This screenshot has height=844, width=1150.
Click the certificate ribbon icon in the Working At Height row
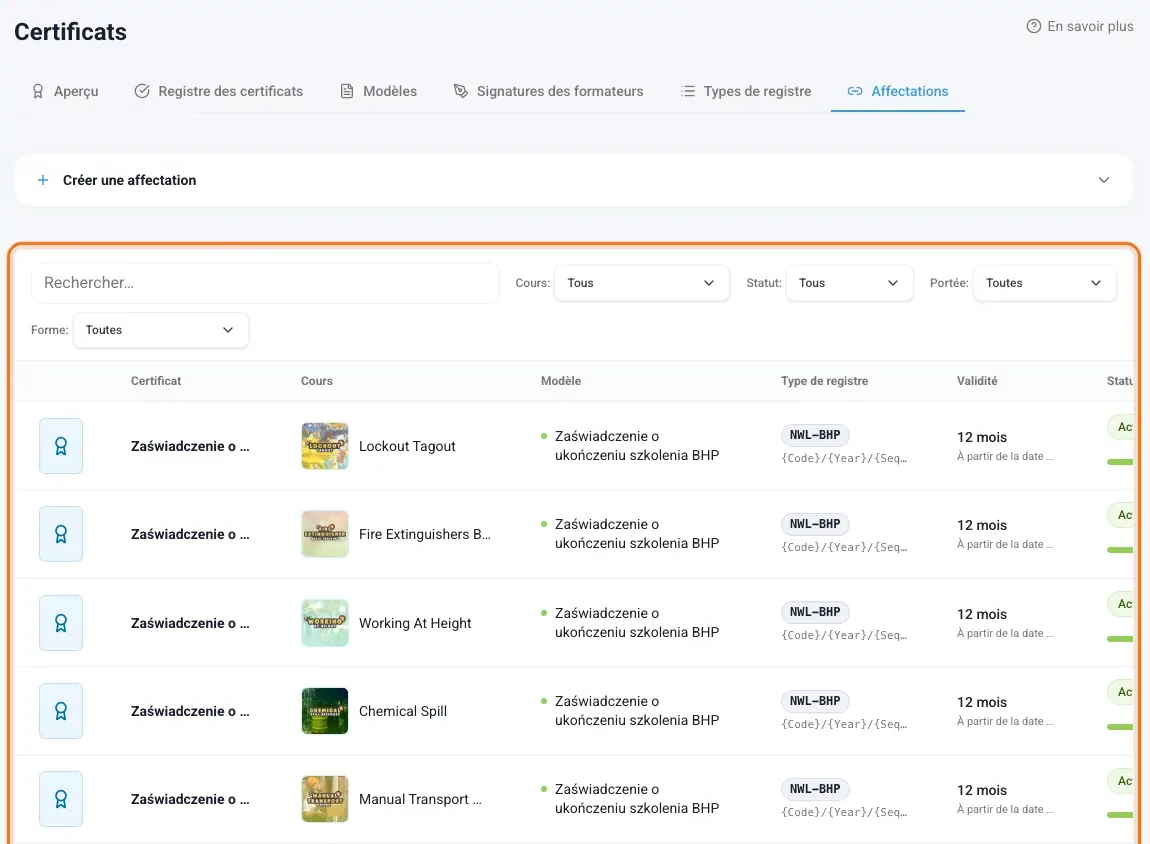61,623
